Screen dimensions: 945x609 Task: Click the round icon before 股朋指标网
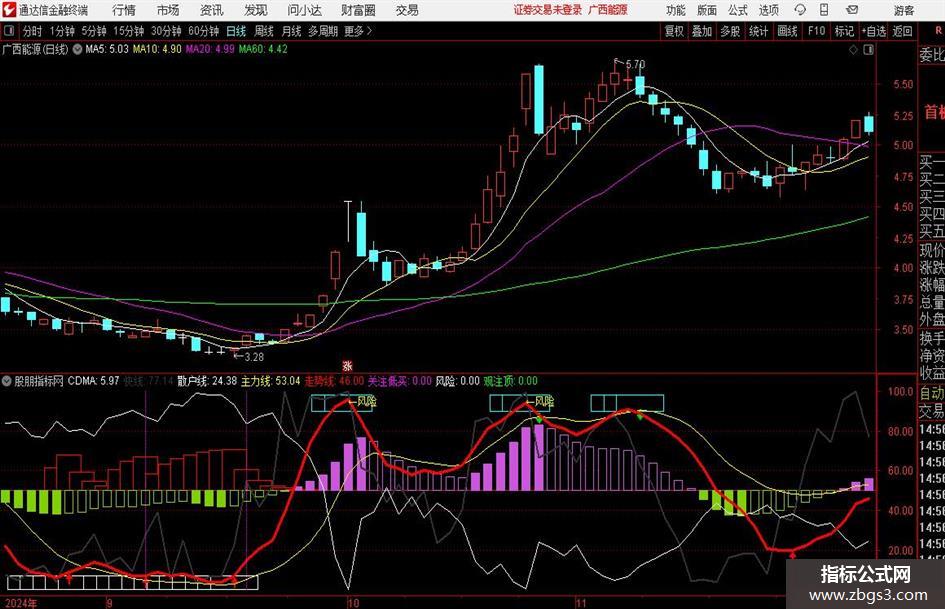tap(7, 381)
